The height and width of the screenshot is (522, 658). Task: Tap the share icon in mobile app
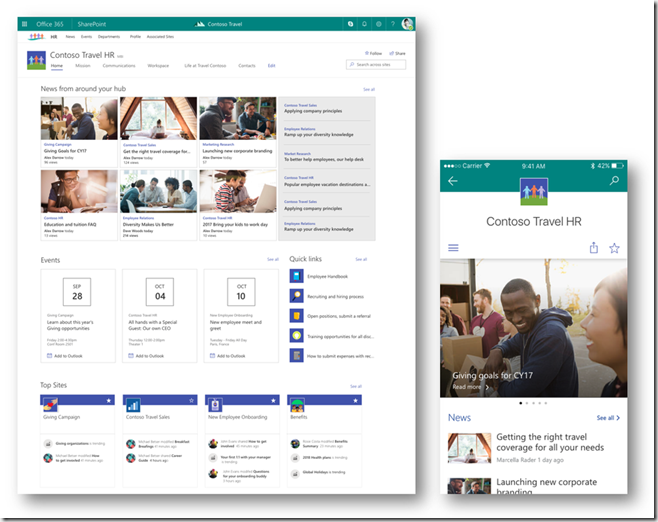coord(593,248)
